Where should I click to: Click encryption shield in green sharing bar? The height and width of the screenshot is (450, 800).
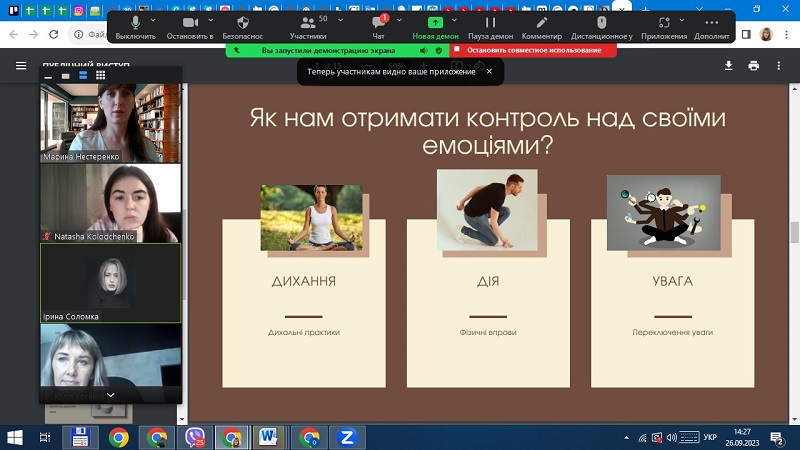pyautogui.click(x=439, y=51)
